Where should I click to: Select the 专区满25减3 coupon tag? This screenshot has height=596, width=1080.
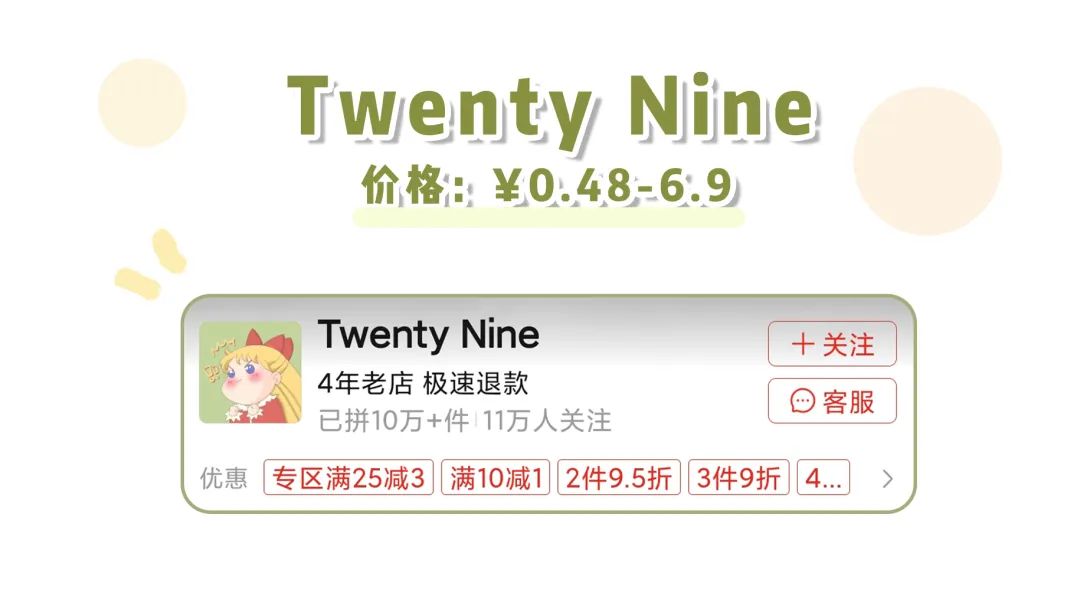(349, 477)
